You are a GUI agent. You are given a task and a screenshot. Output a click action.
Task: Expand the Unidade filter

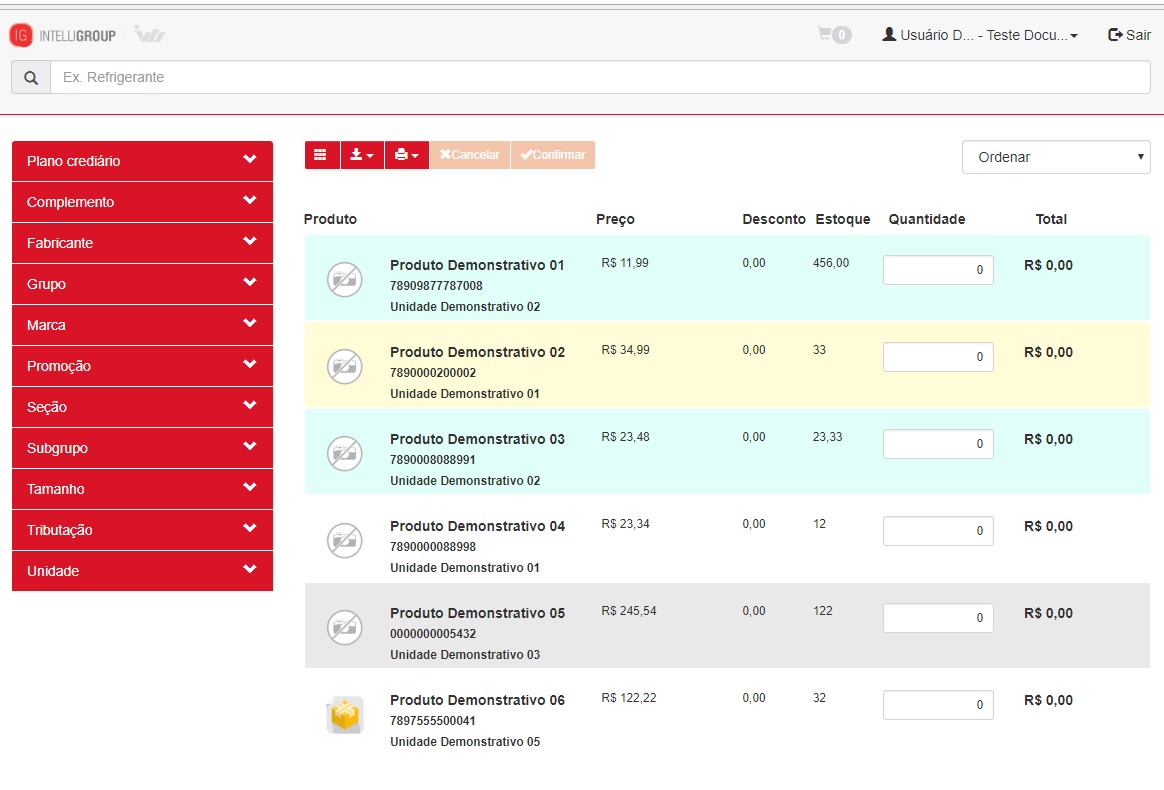(143, 571)
